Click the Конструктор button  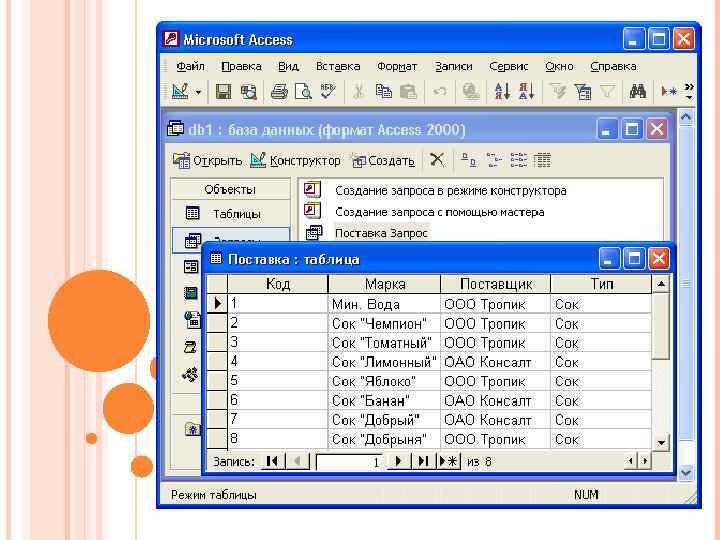pos(295,161)
